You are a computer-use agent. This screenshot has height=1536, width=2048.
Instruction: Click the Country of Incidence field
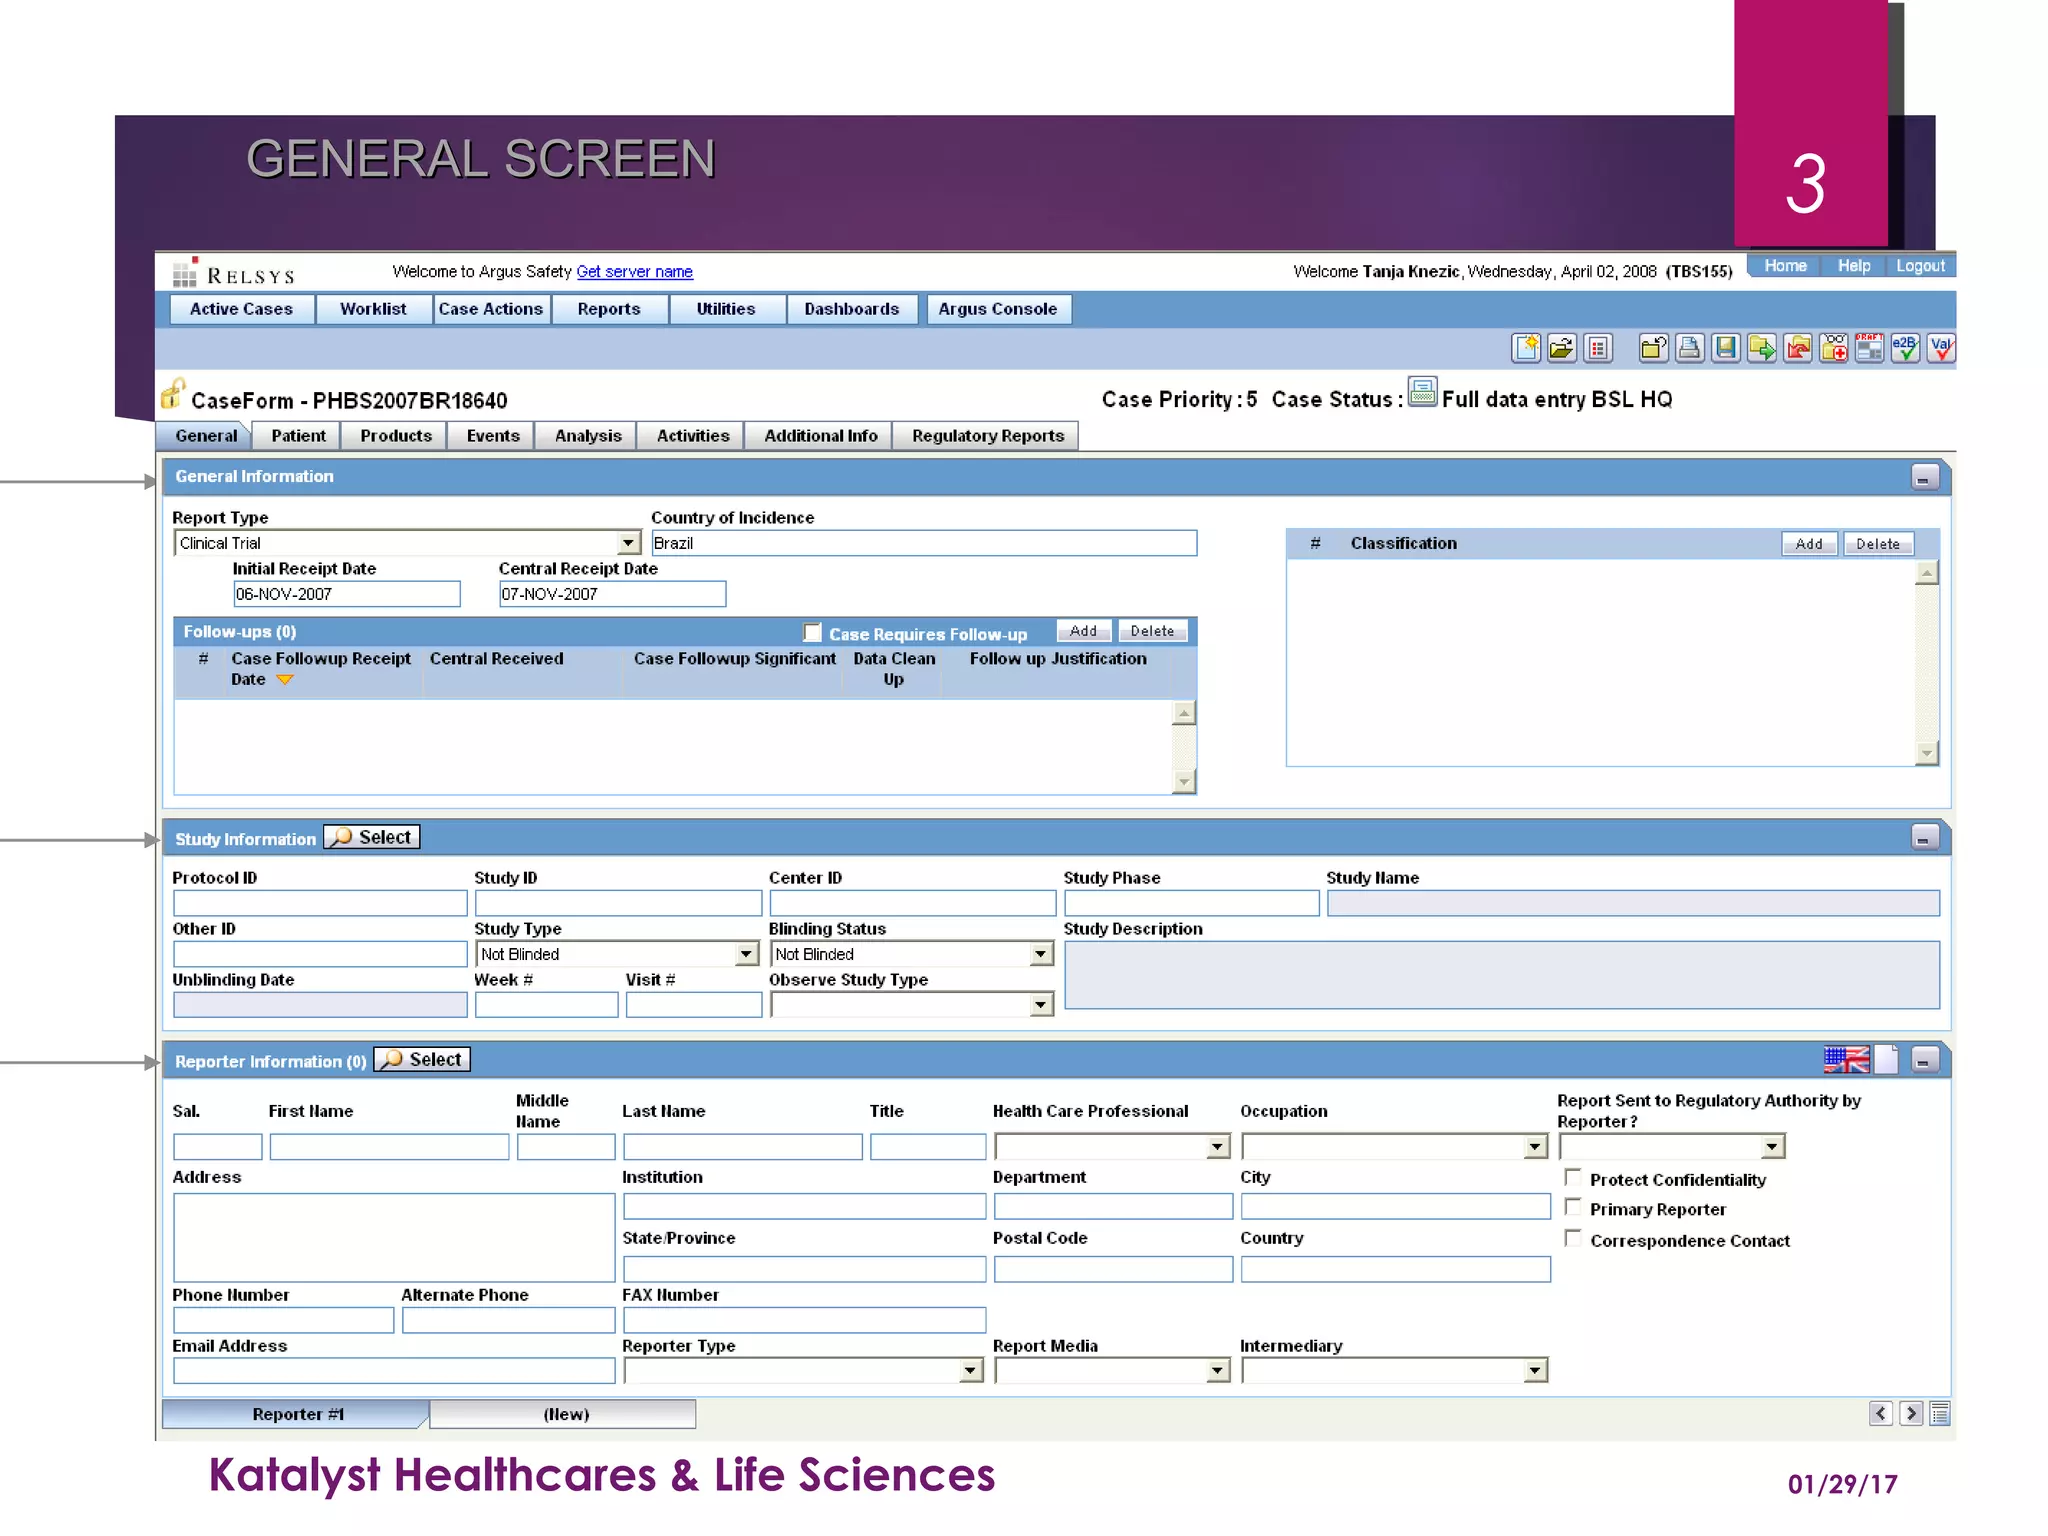click(x=923, y=543)
